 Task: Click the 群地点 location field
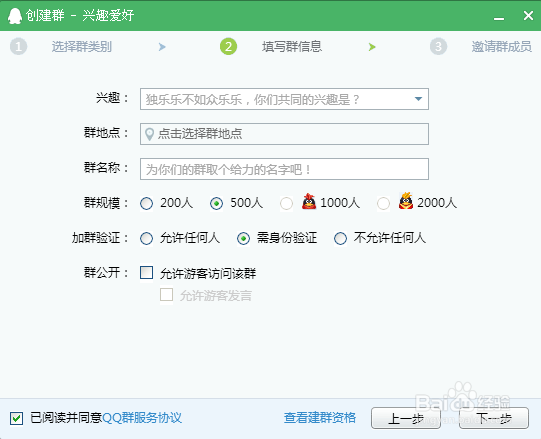tap(284, 134)
